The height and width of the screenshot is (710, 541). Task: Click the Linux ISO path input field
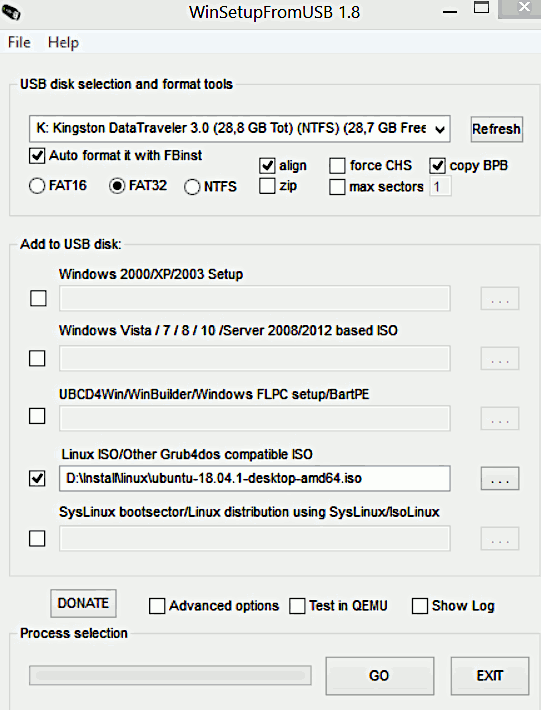tap(254, 478)
